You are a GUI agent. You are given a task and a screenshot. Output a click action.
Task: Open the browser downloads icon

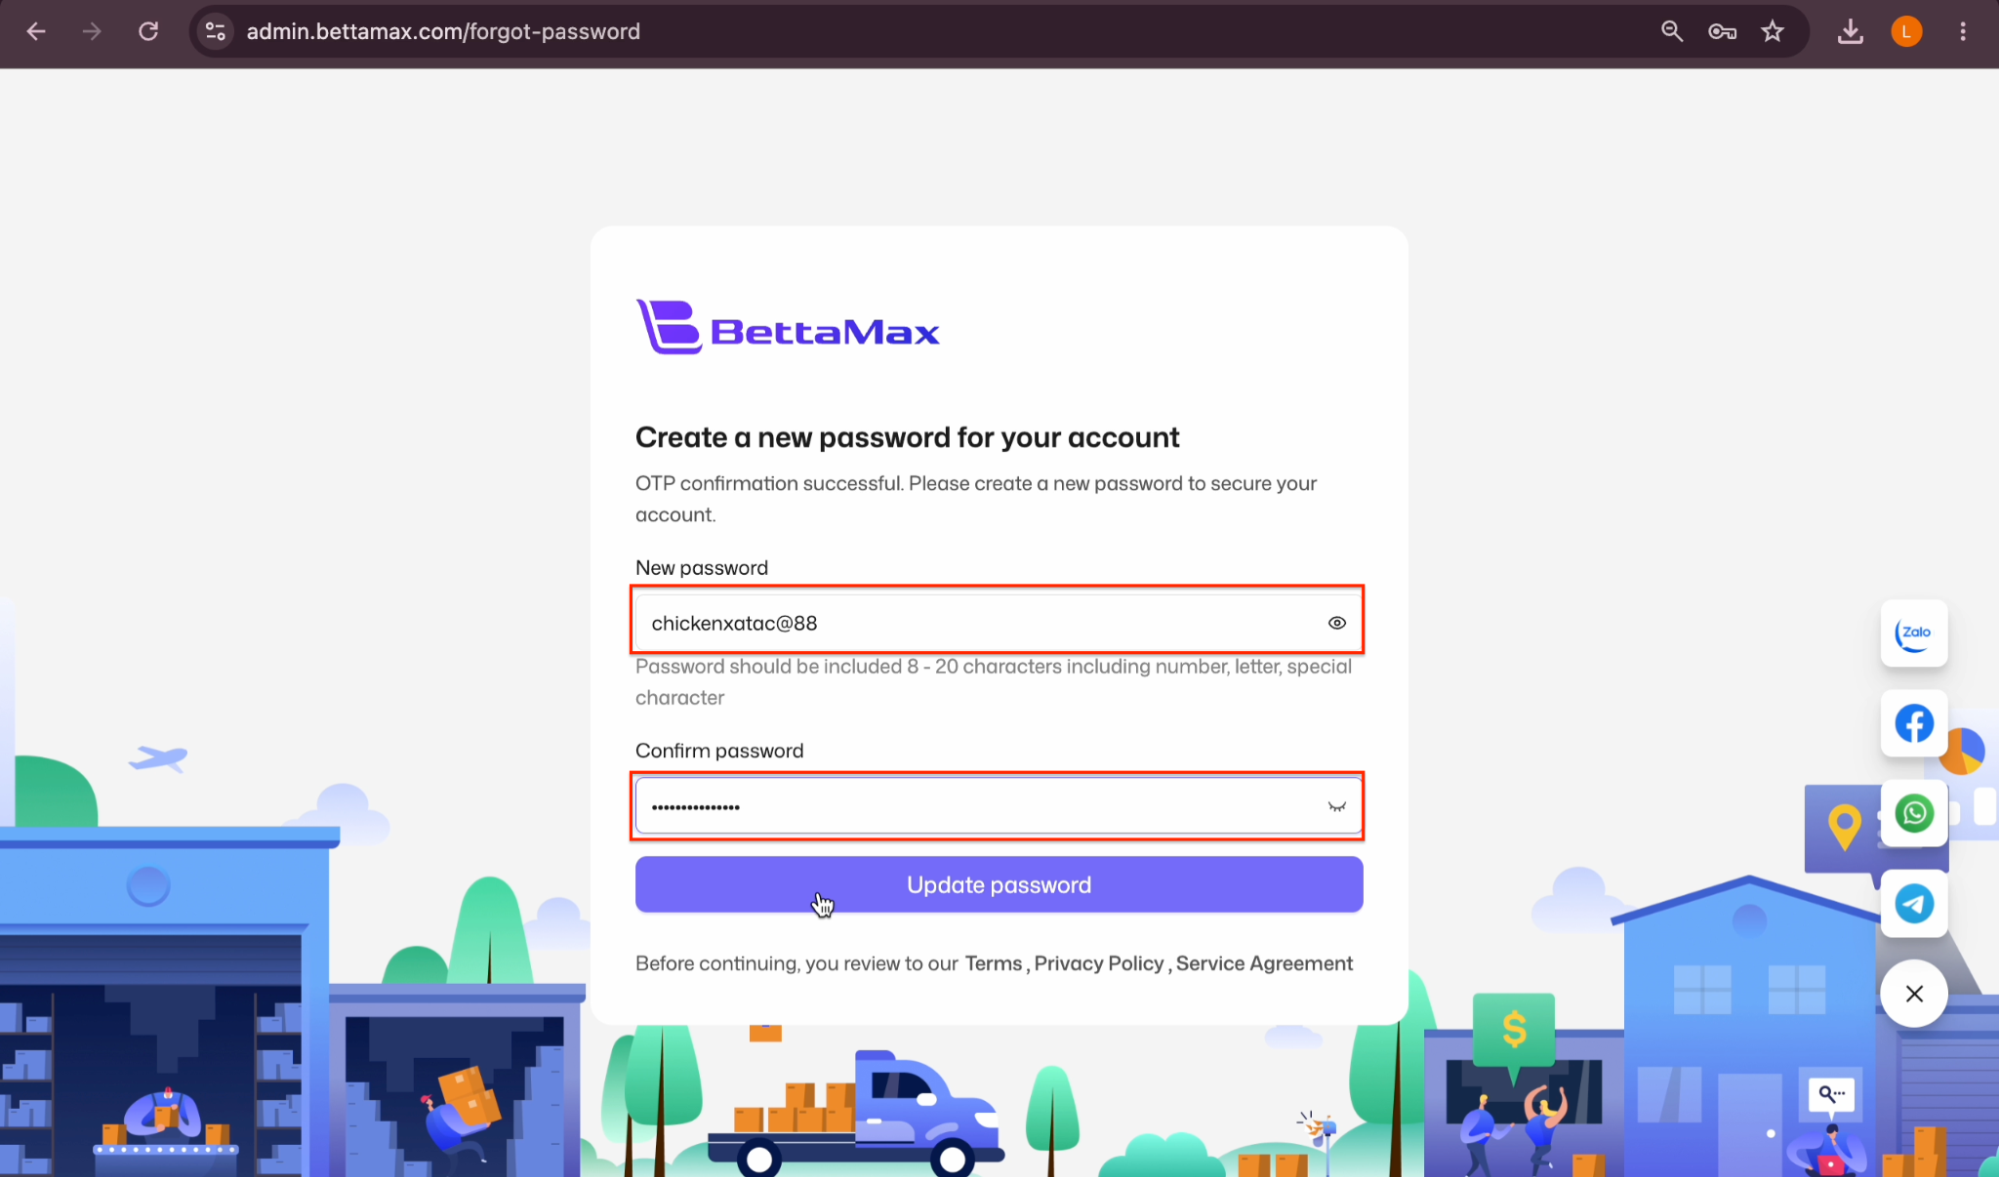click(x=1850, y=31)
